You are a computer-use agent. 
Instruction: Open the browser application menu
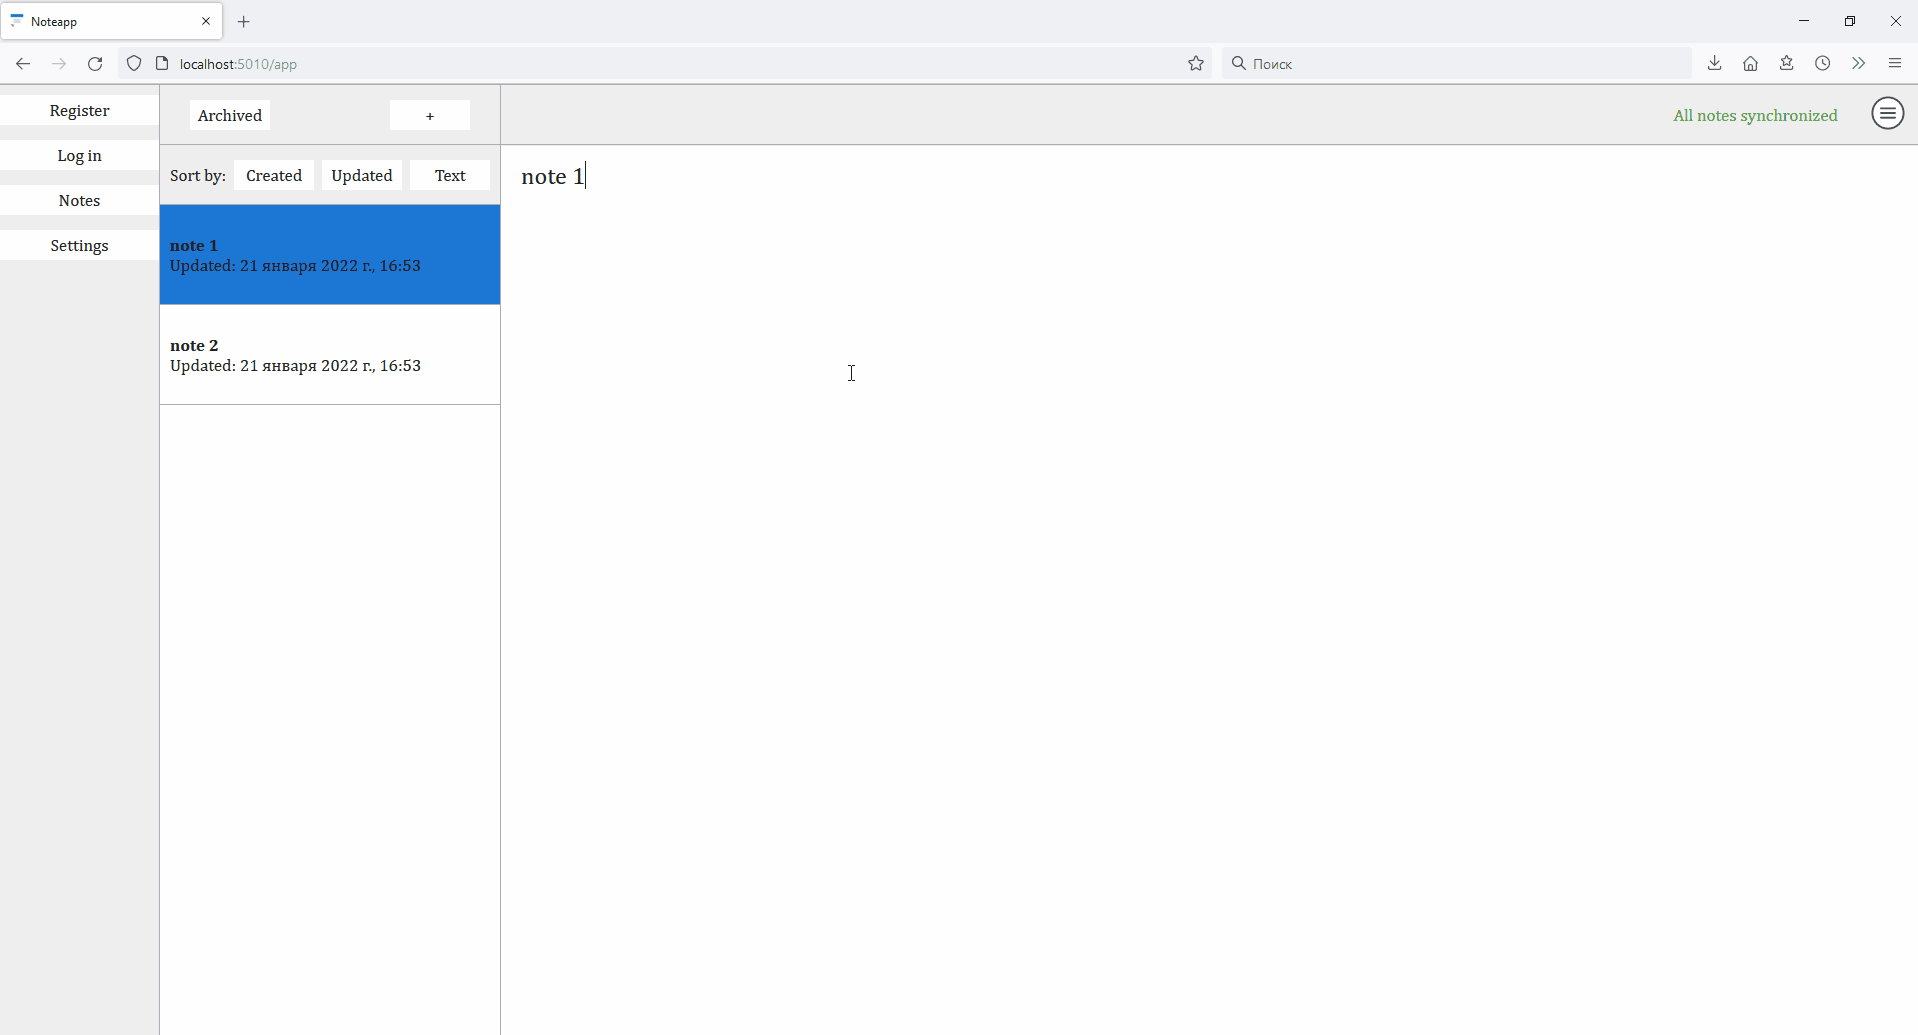1895,63
